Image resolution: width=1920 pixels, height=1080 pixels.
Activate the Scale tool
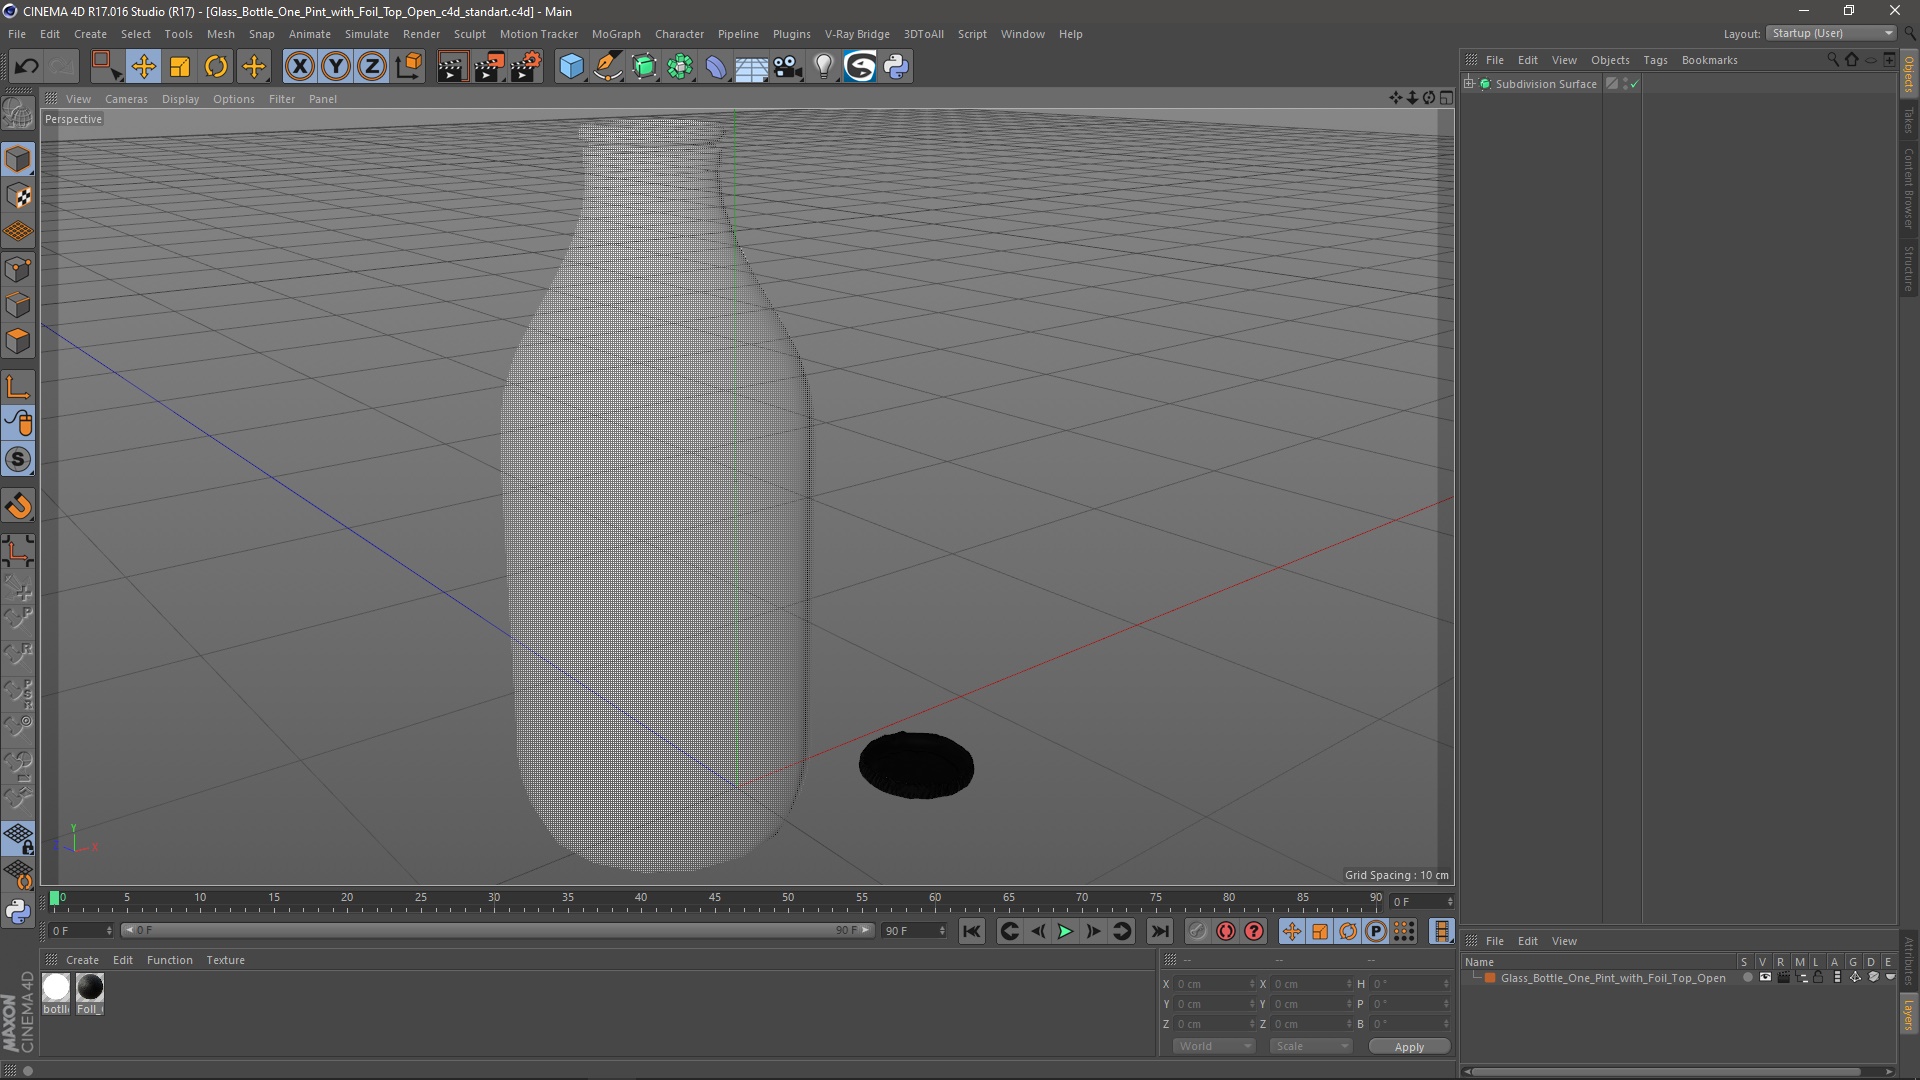coord(180,67)
